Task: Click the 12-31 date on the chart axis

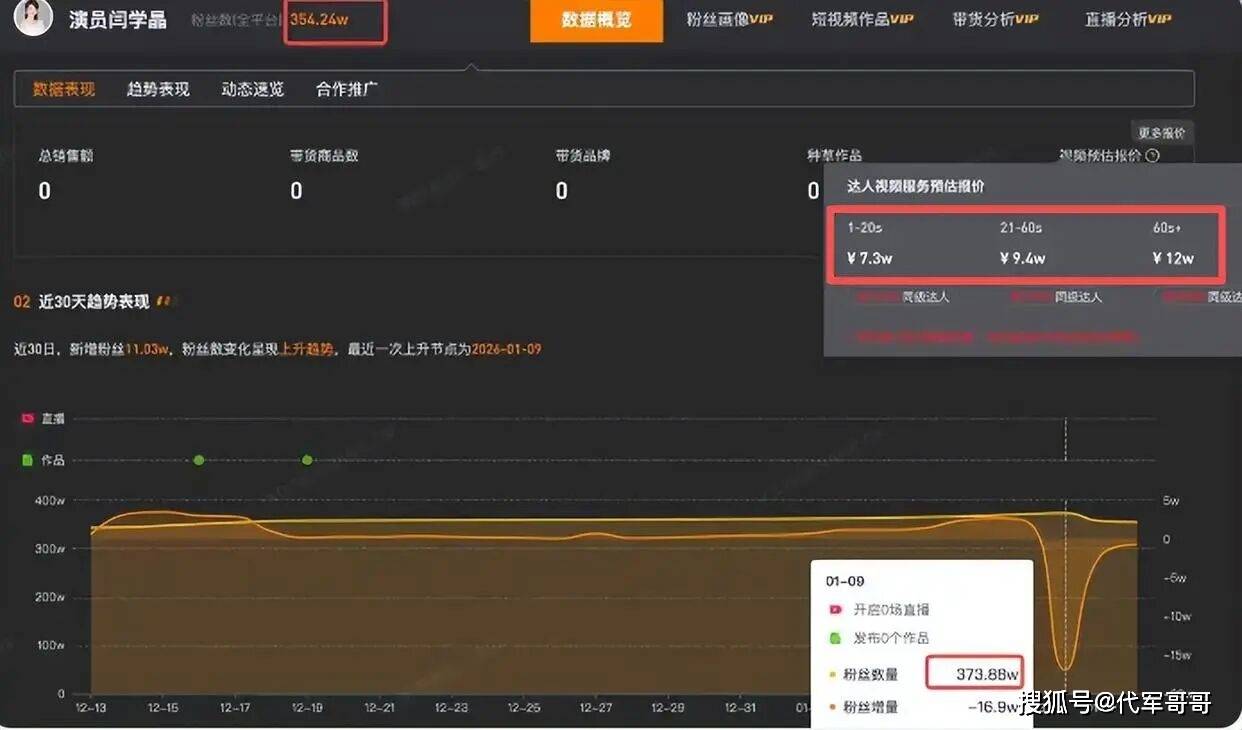Action: (x=740, y=707)
